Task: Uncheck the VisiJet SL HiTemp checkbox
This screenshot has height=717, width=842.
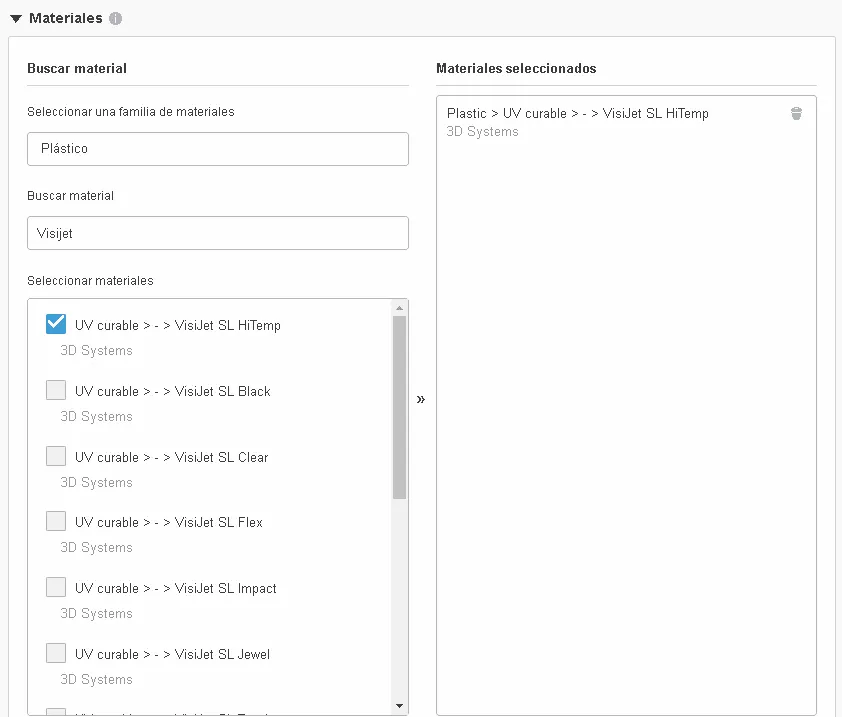Action: click(x=56, y=324)
